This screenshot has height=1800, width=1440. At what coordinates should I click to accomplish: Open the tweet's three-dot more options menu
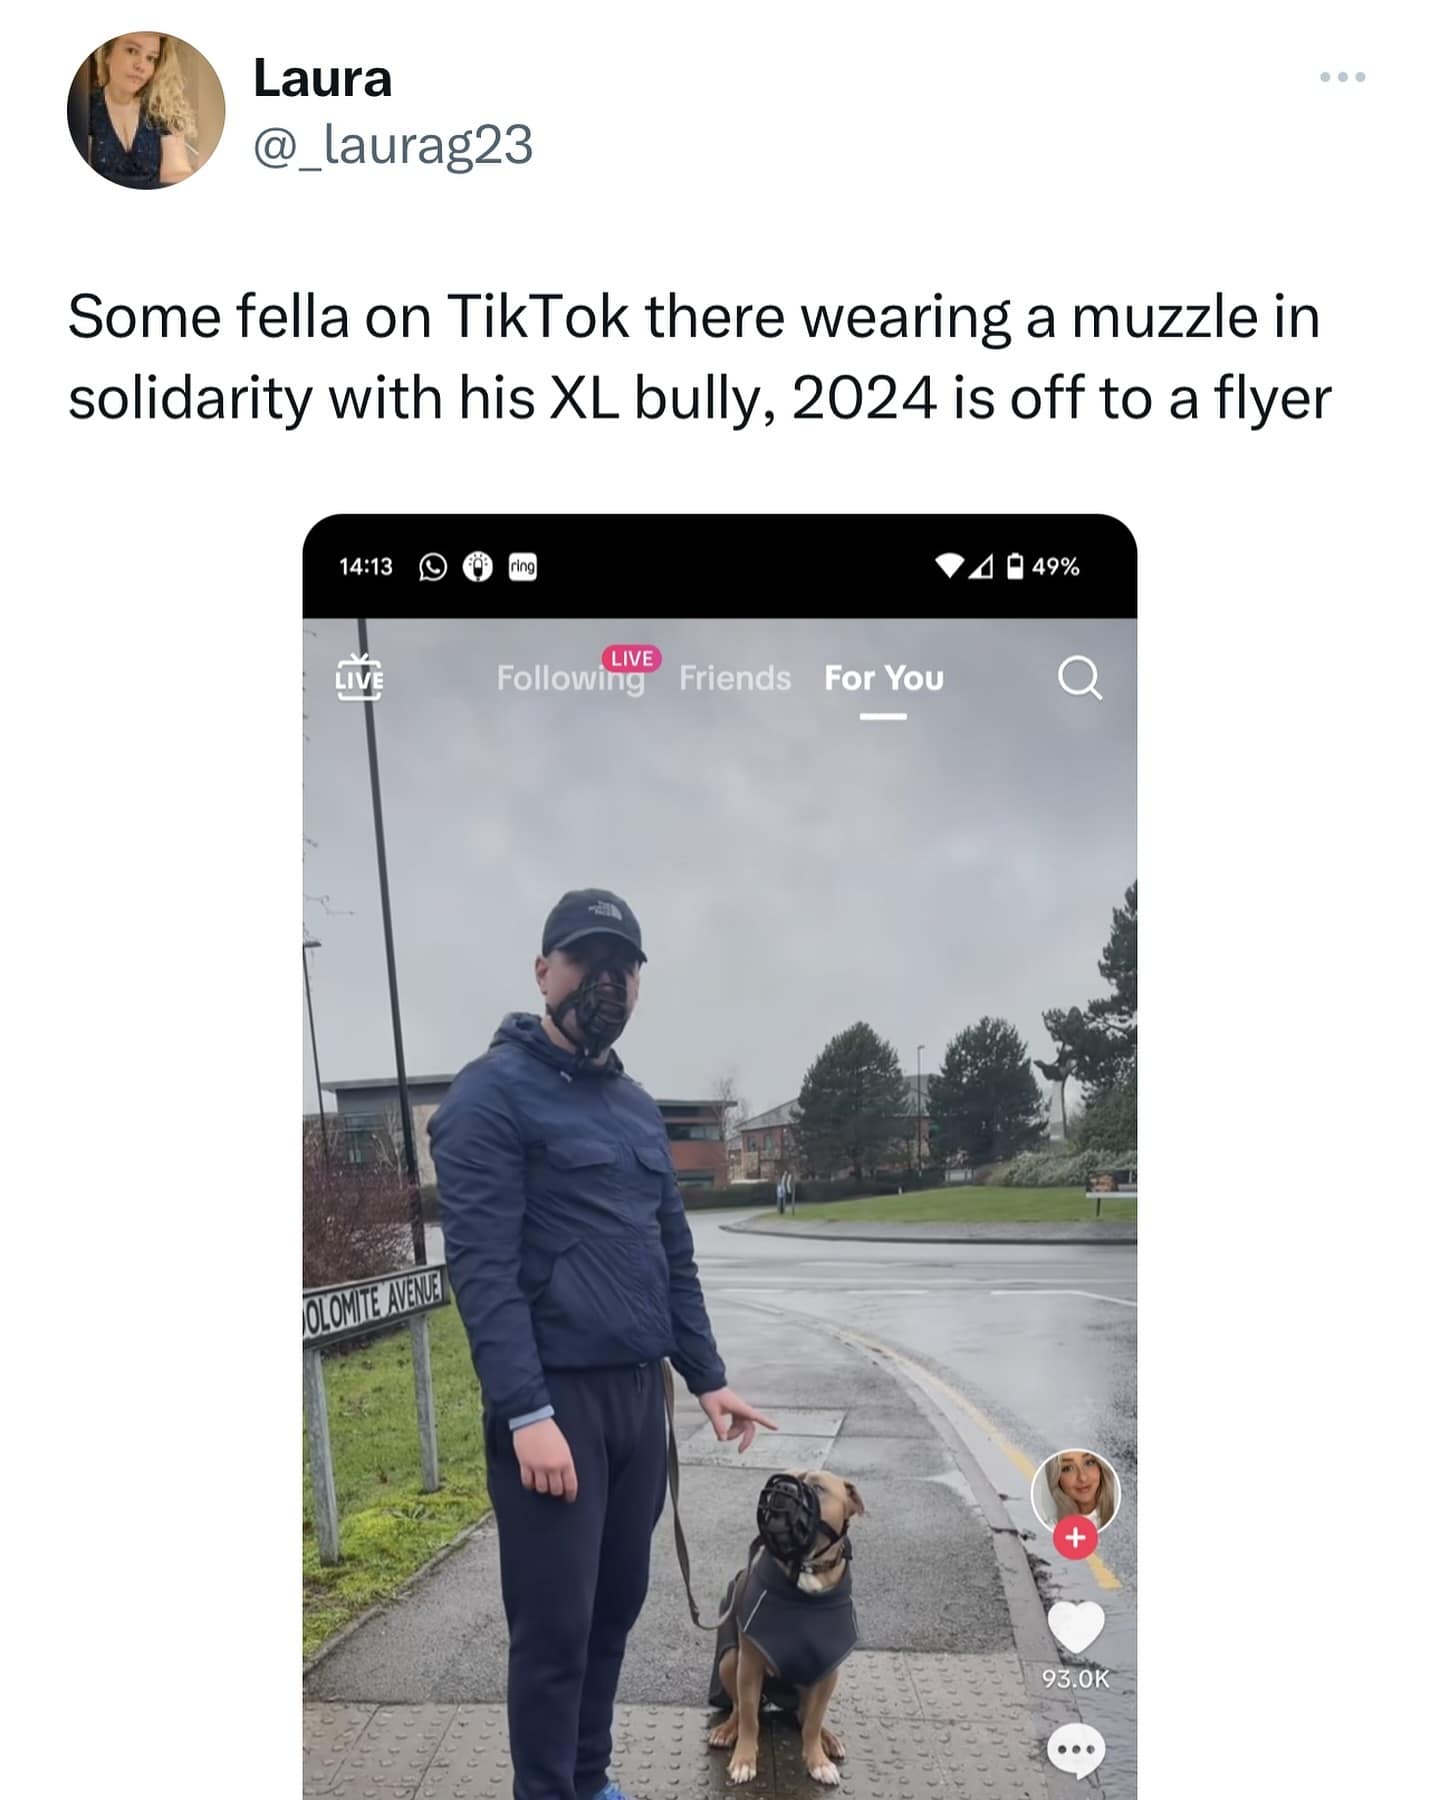point(1342,77)
